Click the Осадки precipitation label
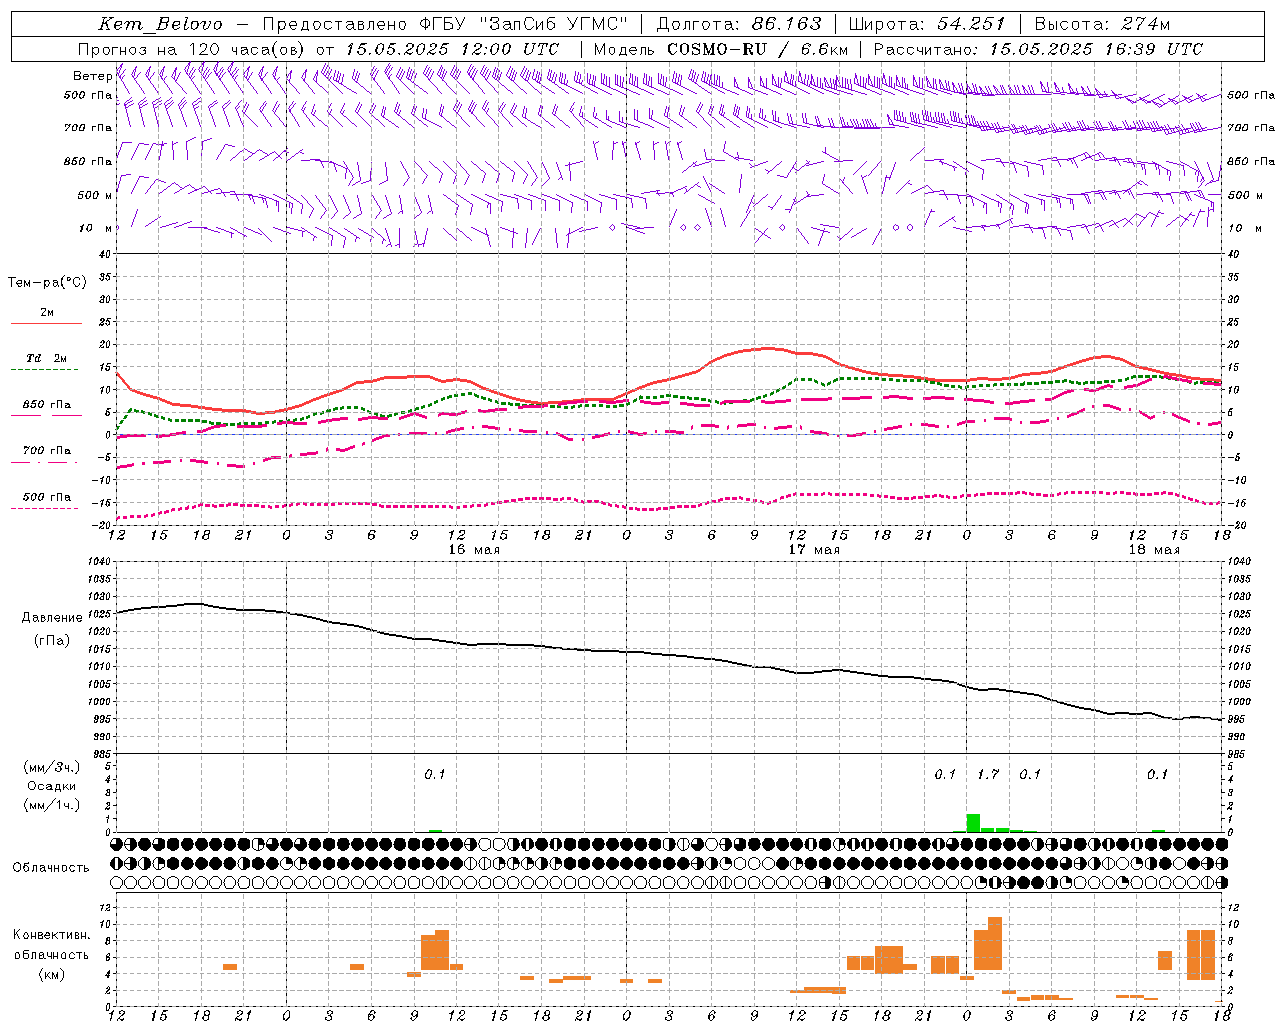Viewport: 1280px width, 1024px height. pos(51,786)
